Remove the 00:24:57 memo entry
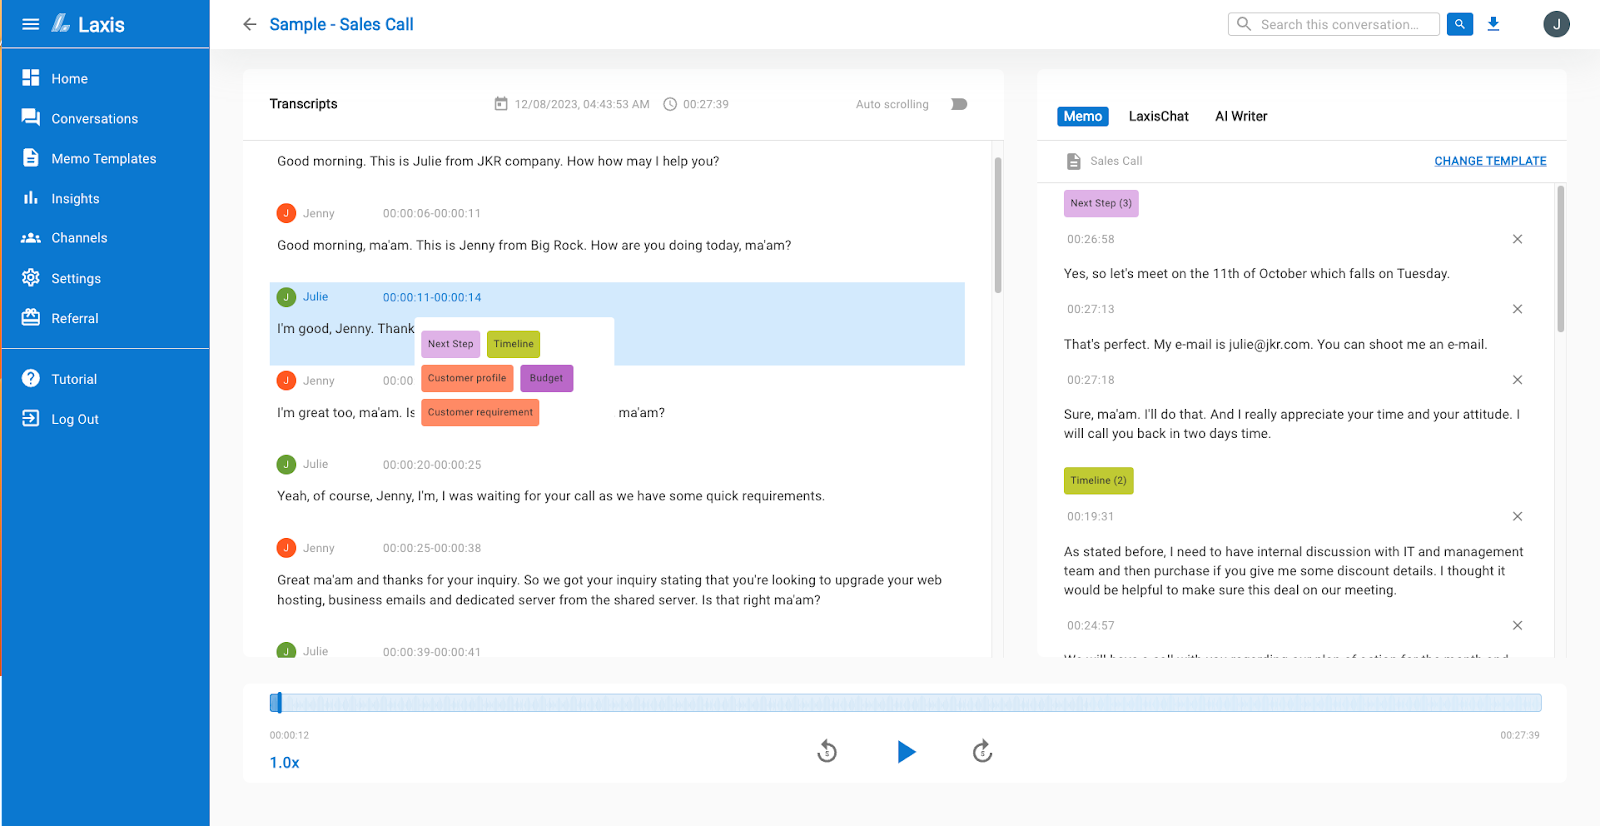Screen dimensions: 1600x826 coord(1517,626)
